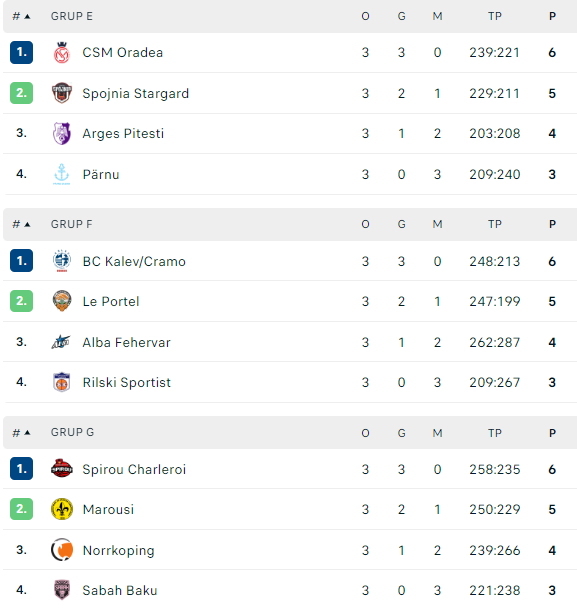Click blue rank 1 badge for Spirou Charleroi

click(21, 468)
